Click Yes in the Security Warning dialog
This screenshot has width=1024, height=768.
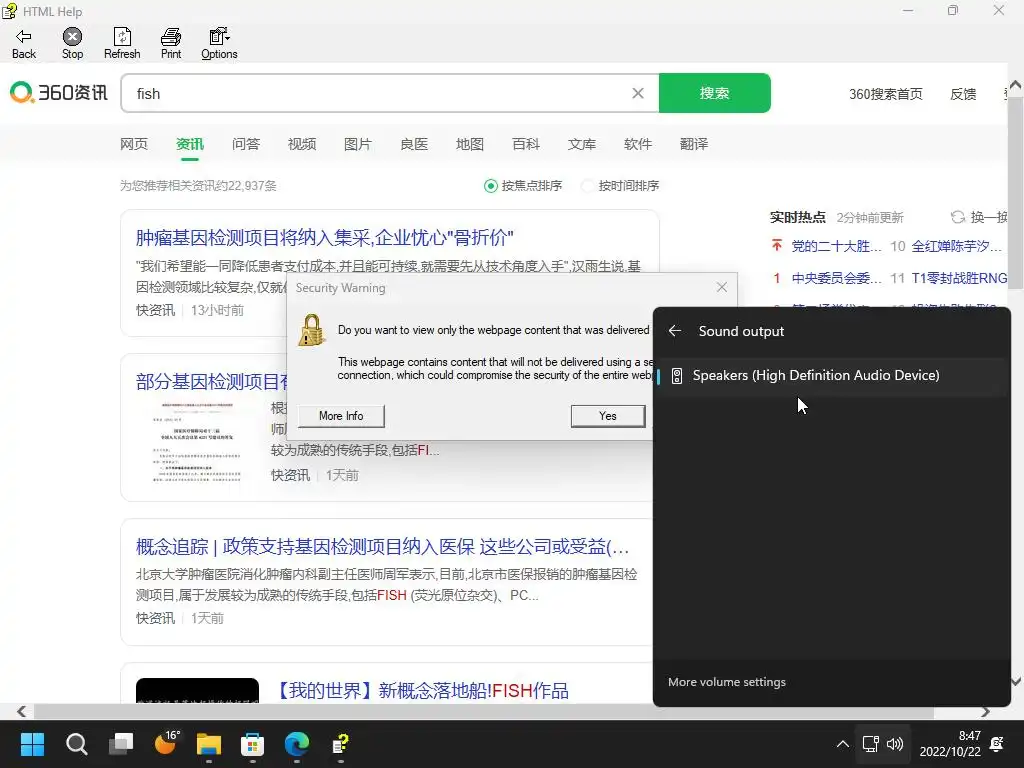click(x=608, y=416)
